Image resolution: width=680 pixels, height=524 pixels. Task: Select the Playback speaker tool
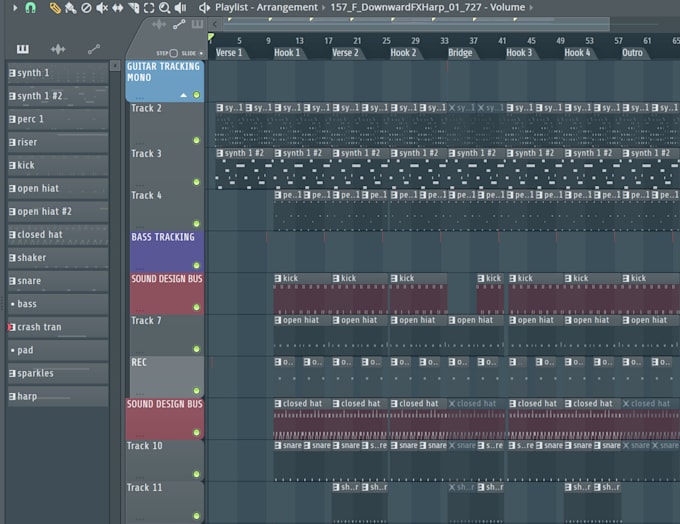click(x=180, y=8)
